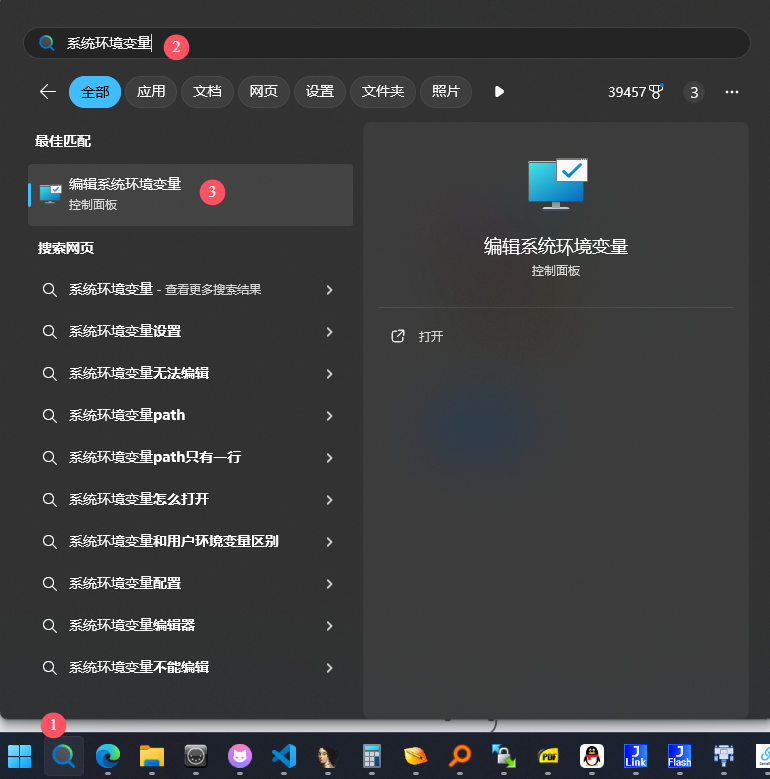770x779 pixels.
Task: Expand the 系统环境变量设置 suggestion chevron
Action: 329,331
